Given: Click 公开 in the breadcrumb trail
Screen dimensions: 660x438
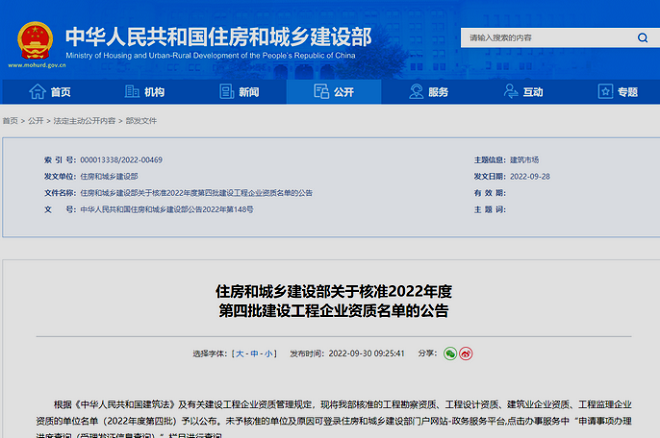Looking at the screenshot, I should [x=36, y=120].
